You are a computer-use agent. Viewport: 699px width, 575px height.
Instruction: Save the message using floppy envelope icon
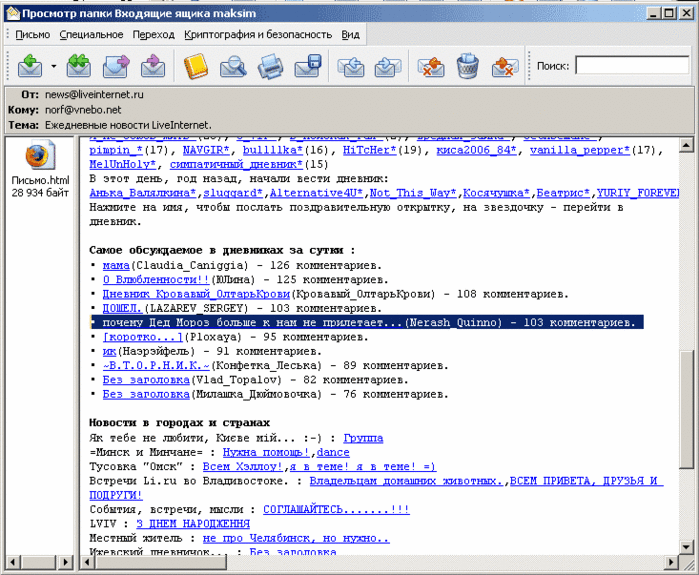point(308,66)
